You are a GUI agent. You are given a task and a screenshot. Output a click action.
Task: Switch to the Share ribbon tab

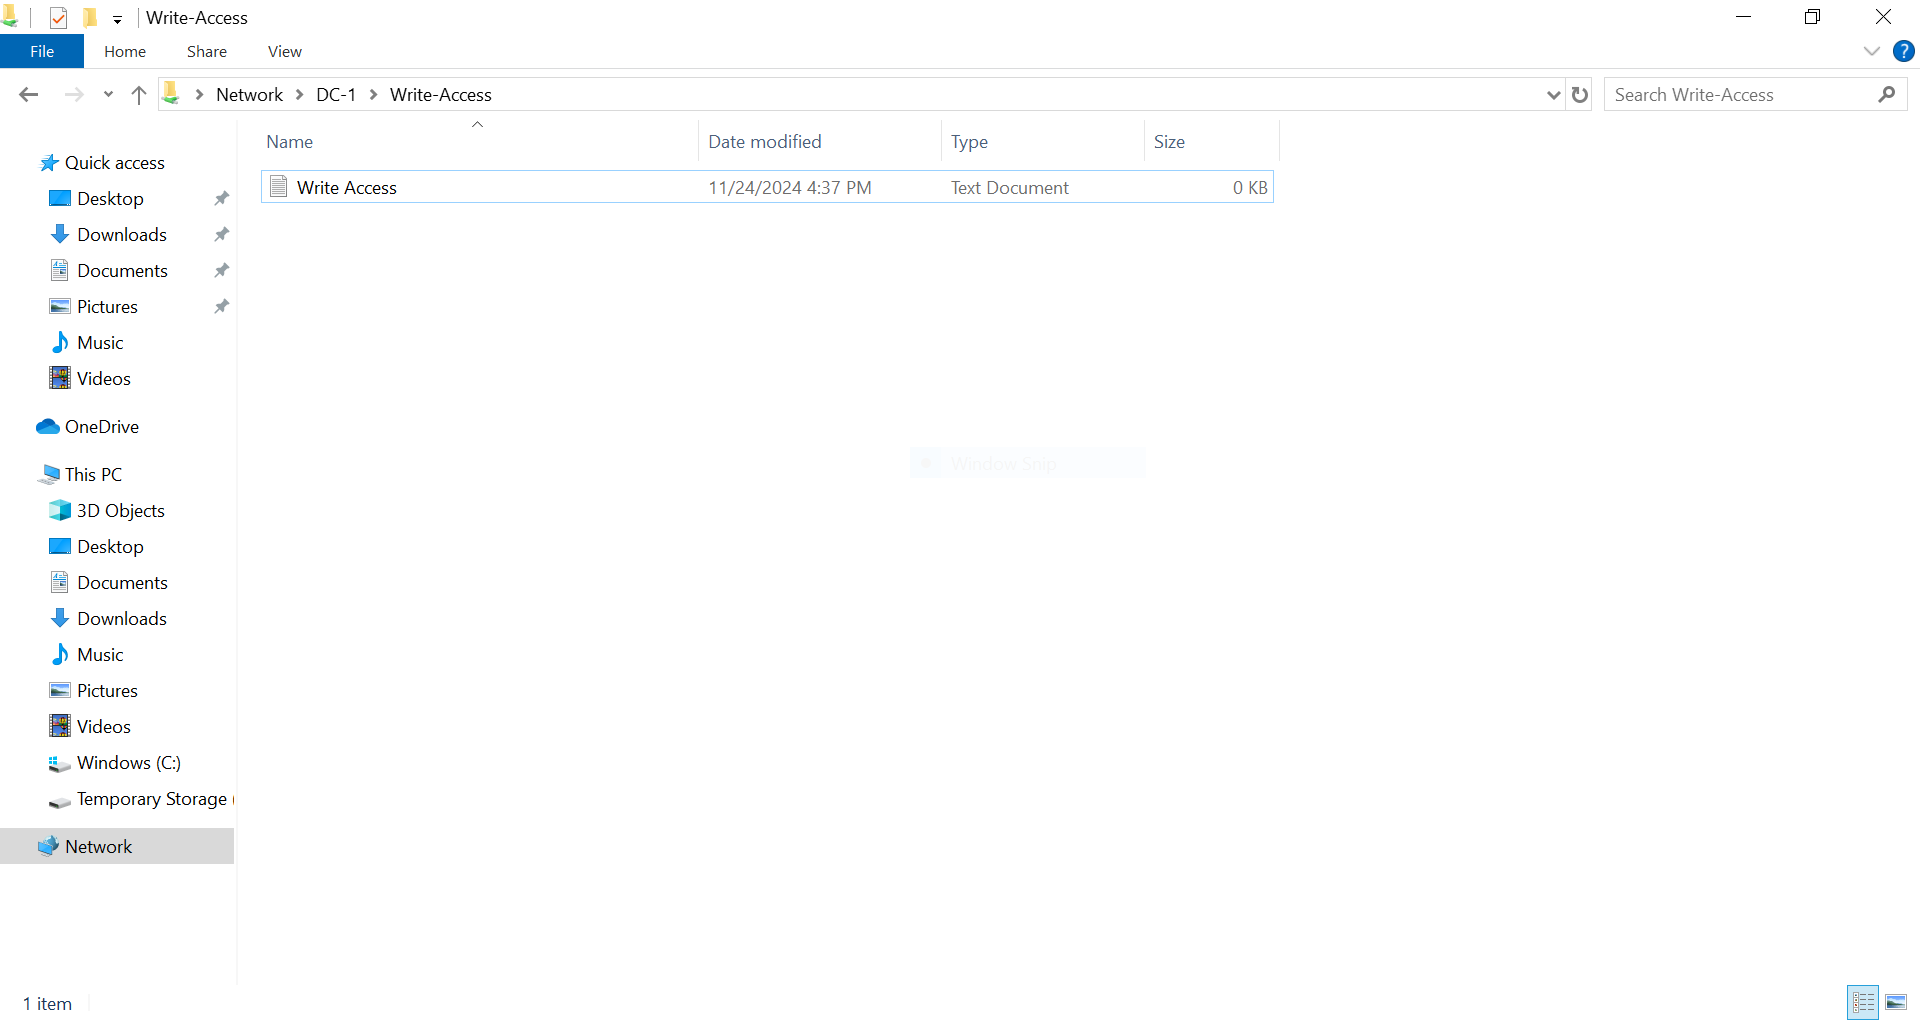[207, 51]
